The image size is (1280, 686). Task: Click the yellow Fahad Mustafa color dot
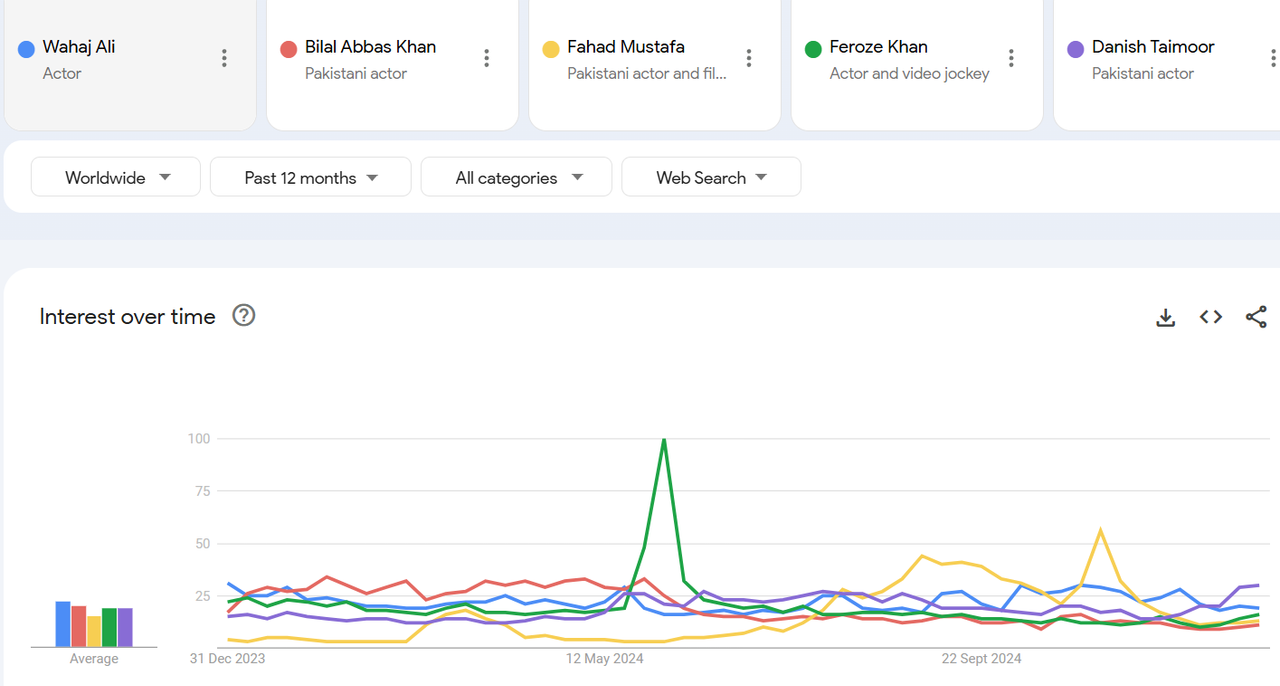[x=550, y=49]
